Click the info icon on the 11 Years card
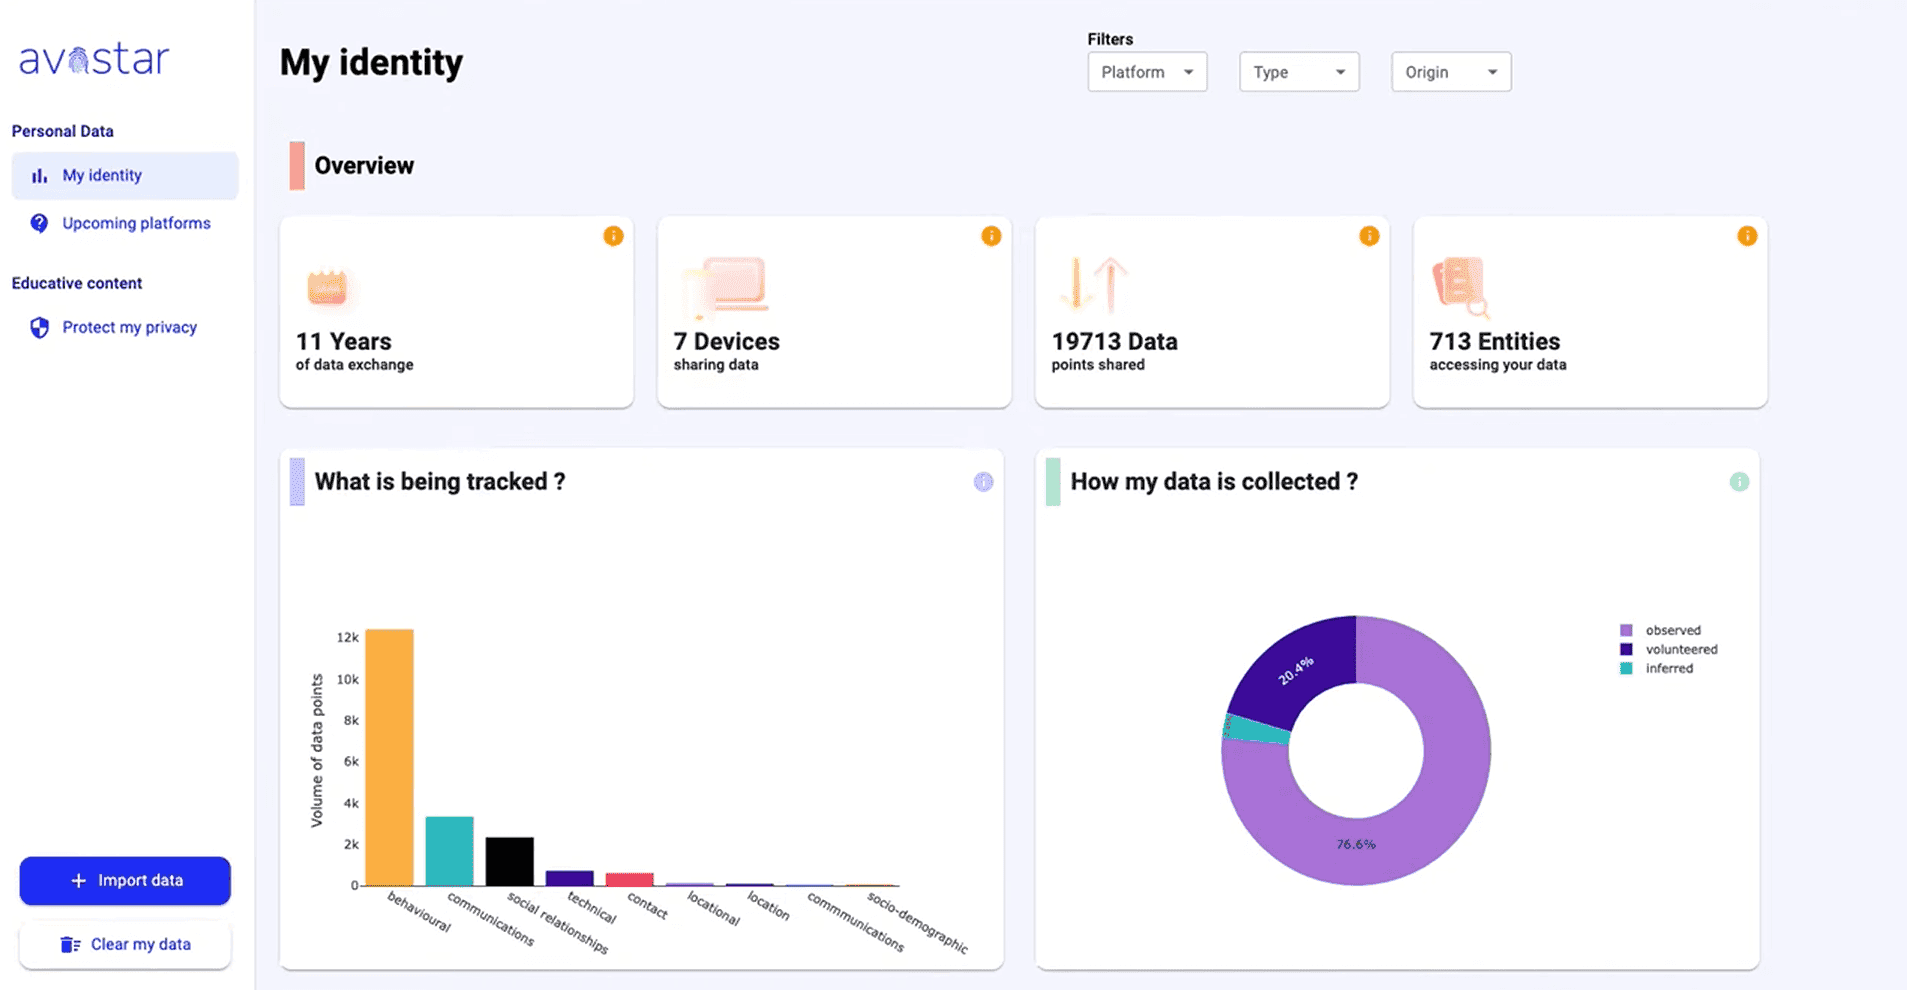The width and height of the screenshot is (1907, 990). 613,236
